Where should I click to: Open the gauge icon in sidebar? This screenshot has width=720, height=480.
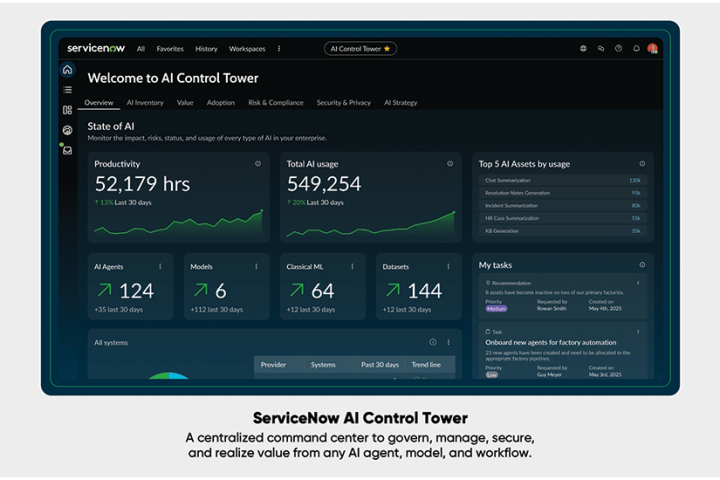coord(68,130)
